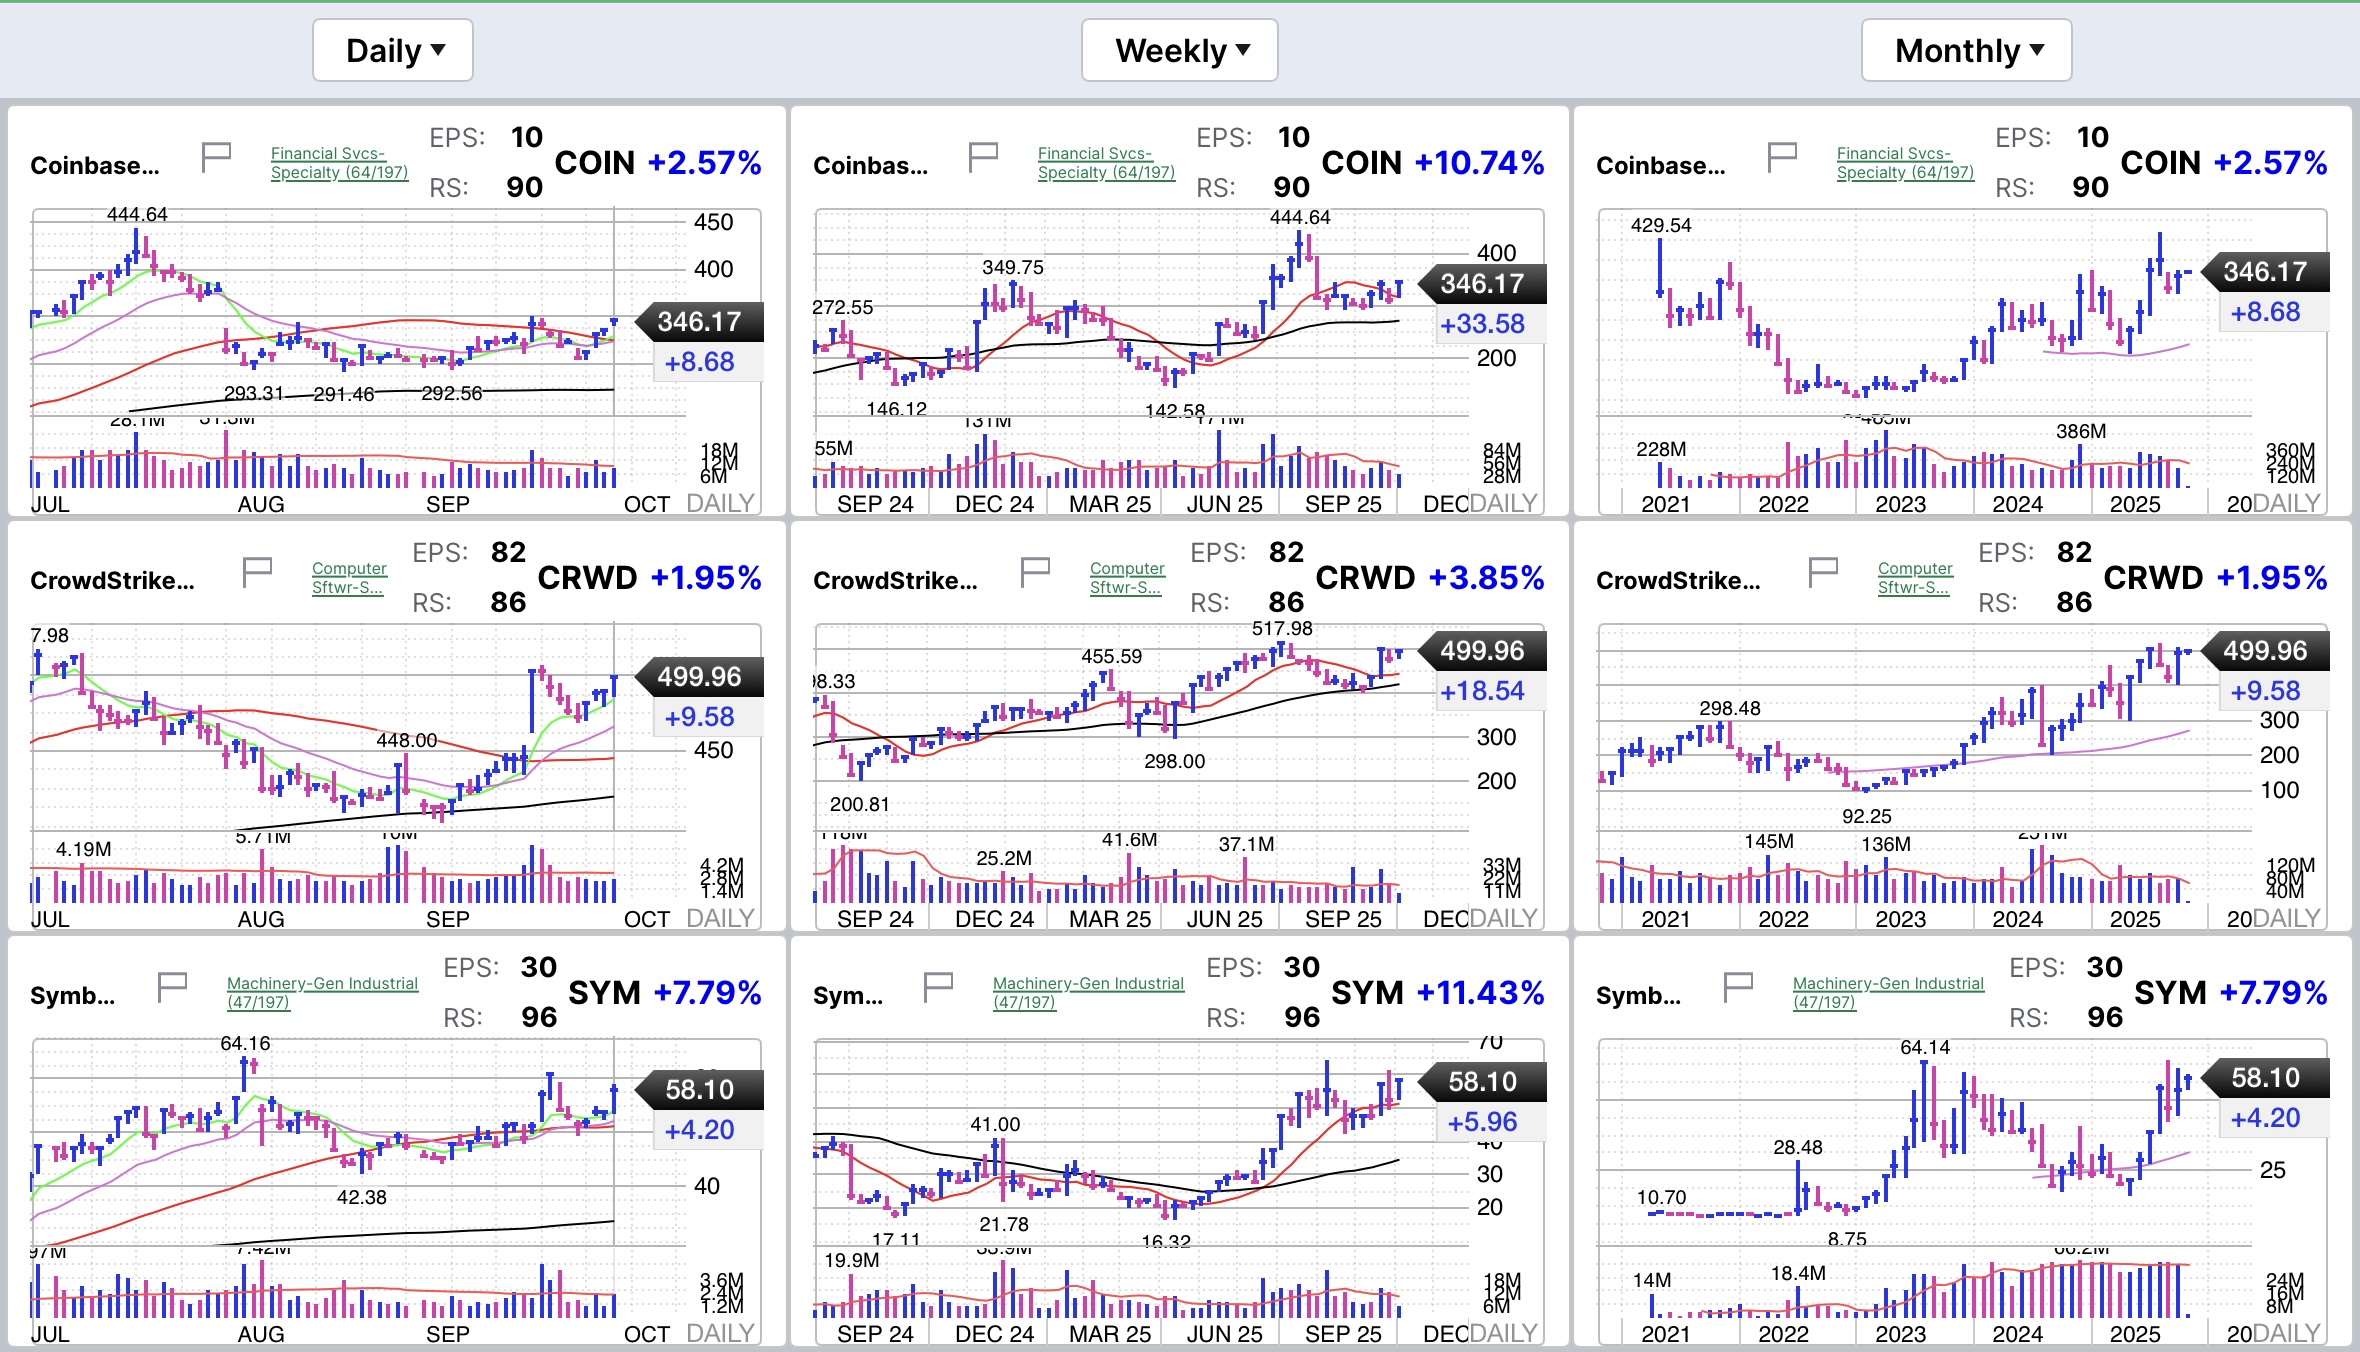This screenshot has height=1352, width=2360.
Task: Open Computer Sftwr-S link in weekly CrowdStrike
Action: [x=1126, y=578]
